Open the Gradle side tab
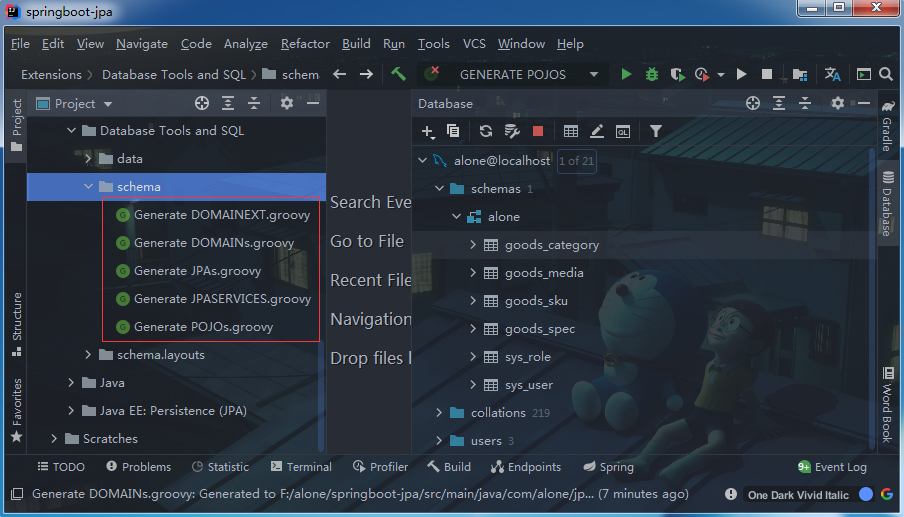This screenshot has width=904, height=517. (x=888, y=126)
